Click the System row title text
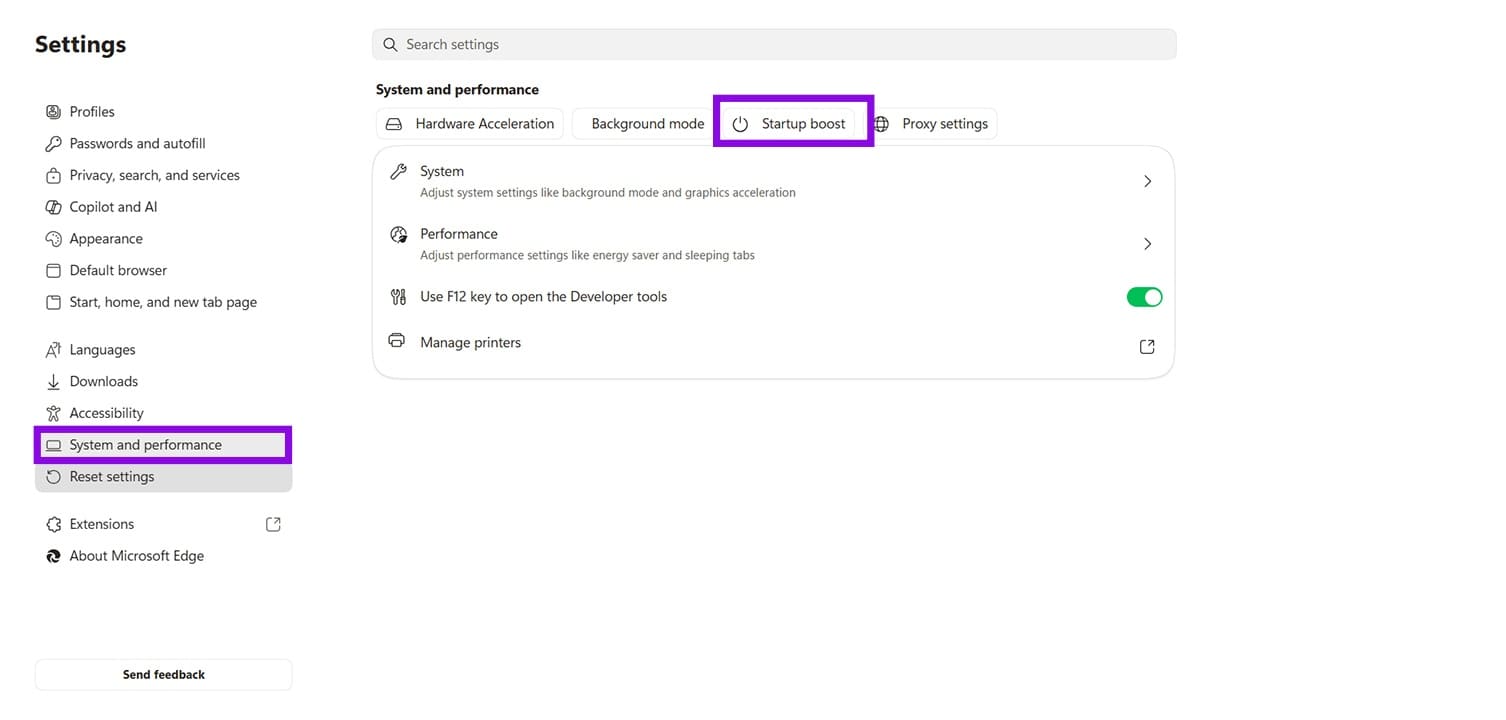This screenshot has height=720, width=1506. click(x=442, y=172)
